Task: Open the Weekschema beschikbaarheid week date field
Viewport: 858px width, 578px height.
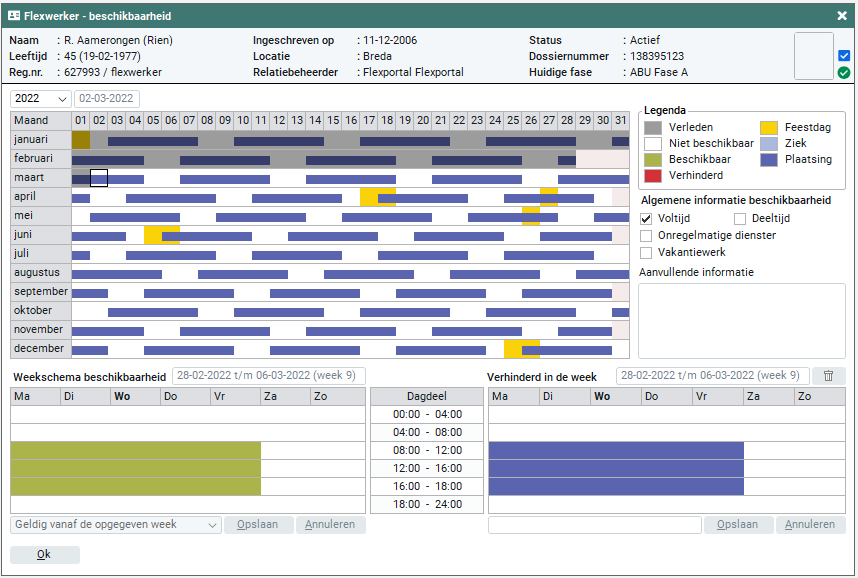Action: (x=268, y=376)
